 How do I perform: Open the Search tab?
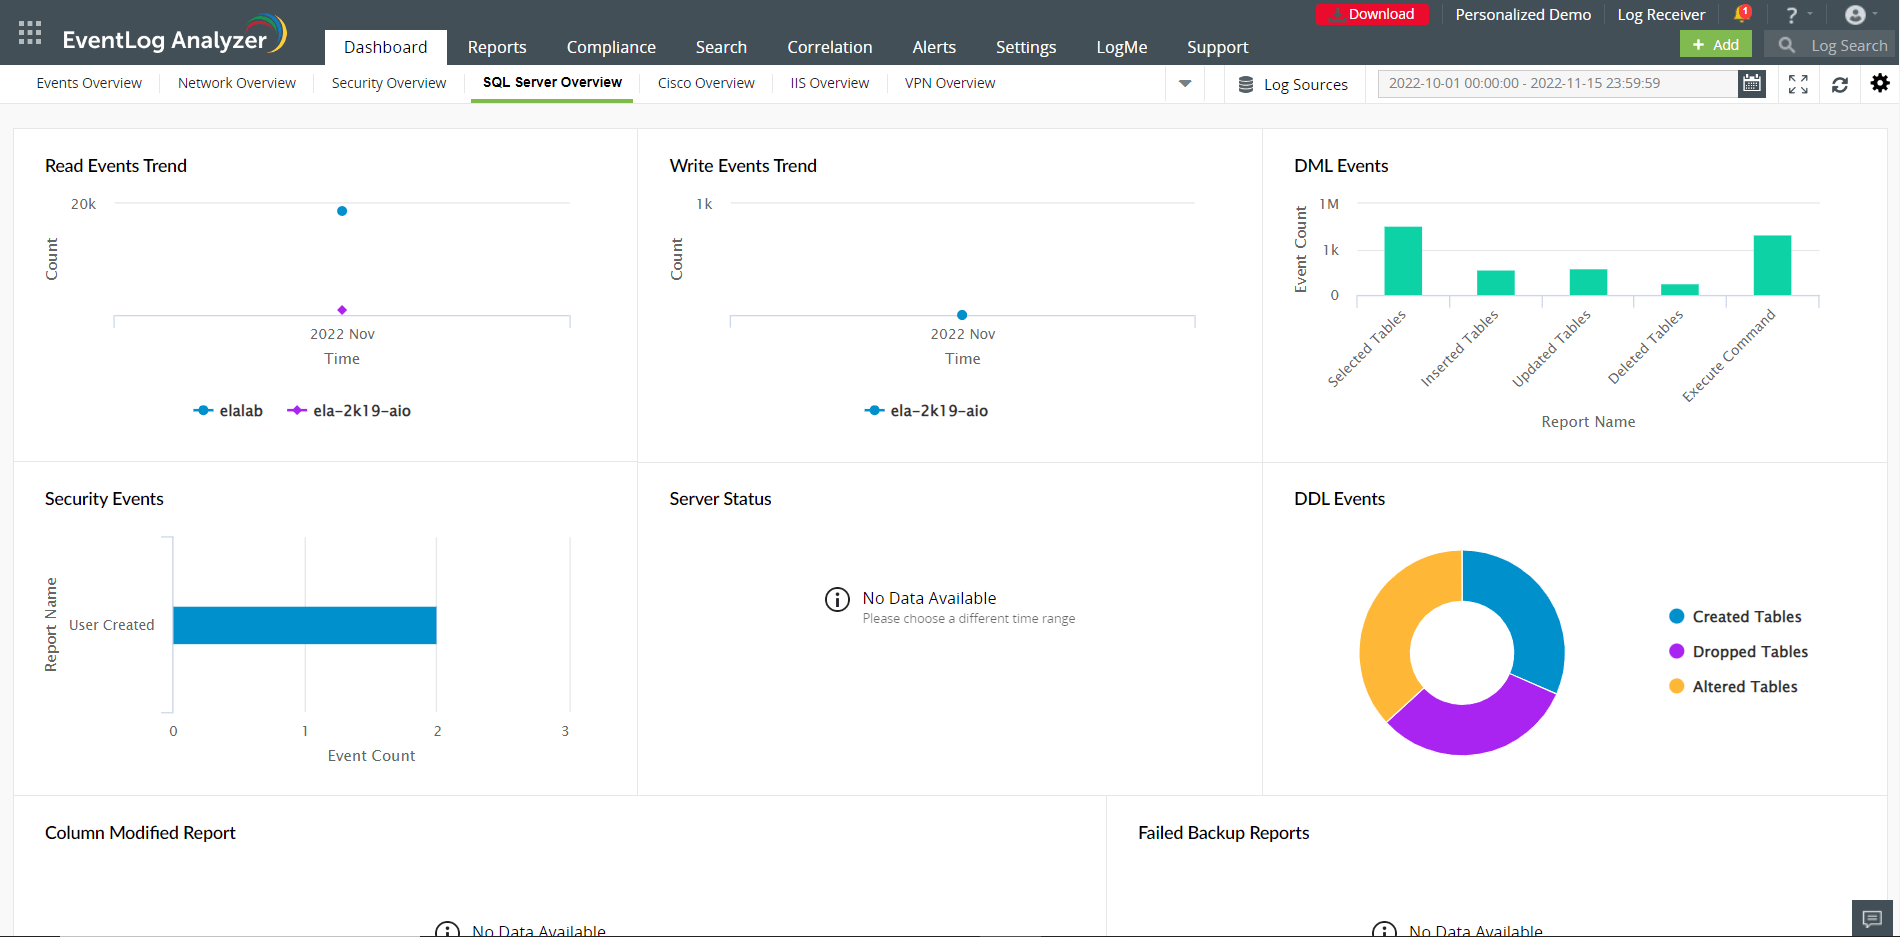coord(721,47)
